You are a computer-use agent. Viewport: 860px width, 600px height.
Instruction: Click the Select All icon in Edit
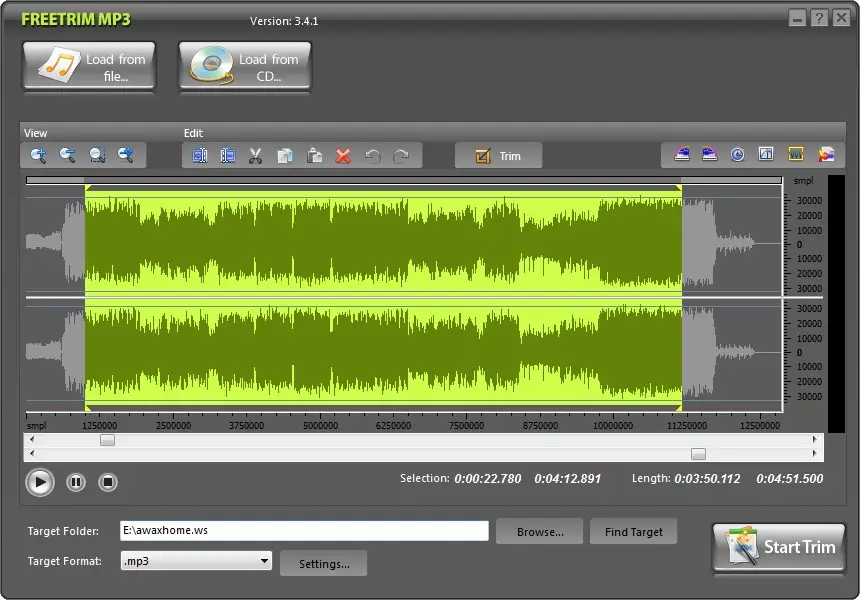200,156
